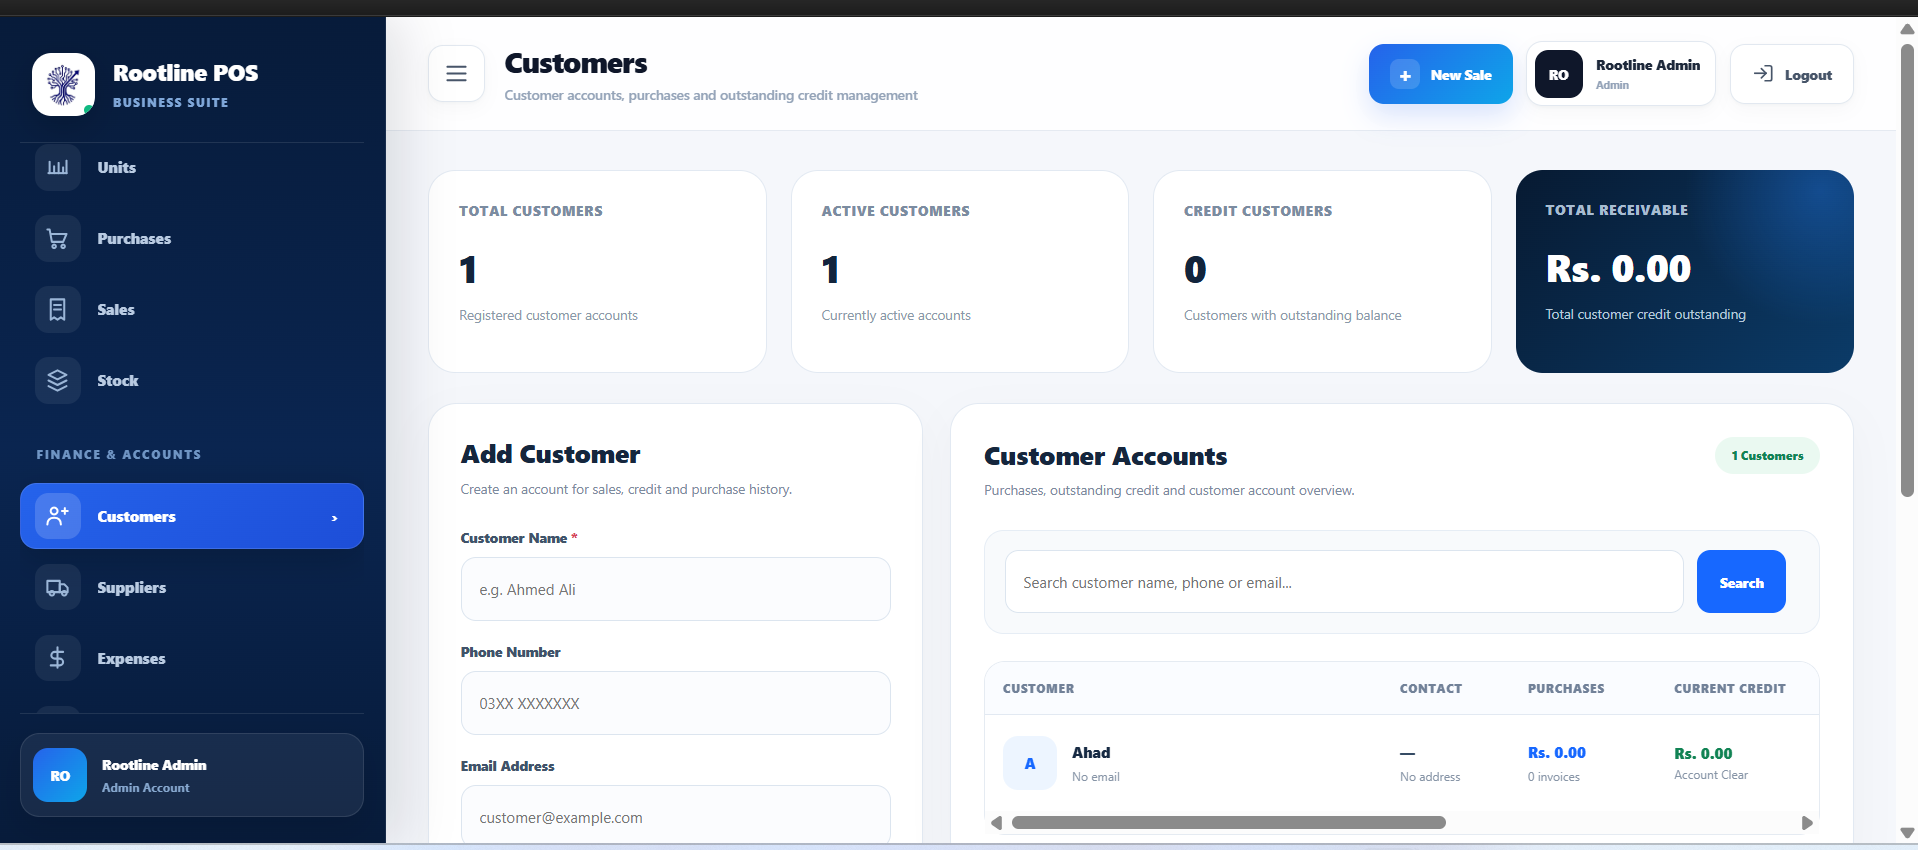Click the Total Receivable card
The width and height of the screenshot is (1918, 850).
coord(1685,271)
